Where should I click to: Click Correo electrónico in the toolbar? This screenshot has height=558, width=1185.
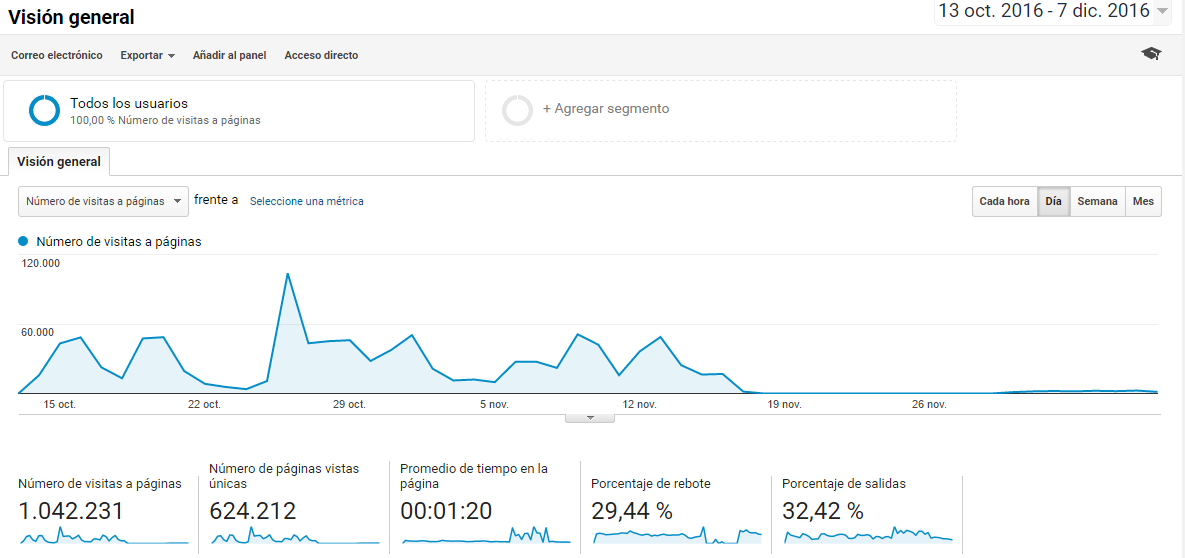coord(57,55)
